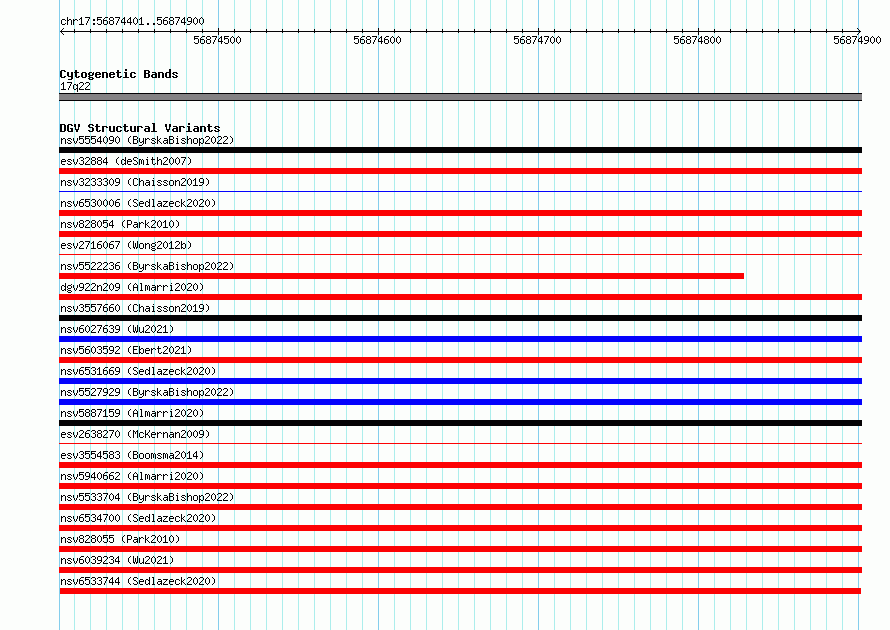Click ruler position 56874800
The width and height of the screenshot is (890, 630).
[698, 40]
